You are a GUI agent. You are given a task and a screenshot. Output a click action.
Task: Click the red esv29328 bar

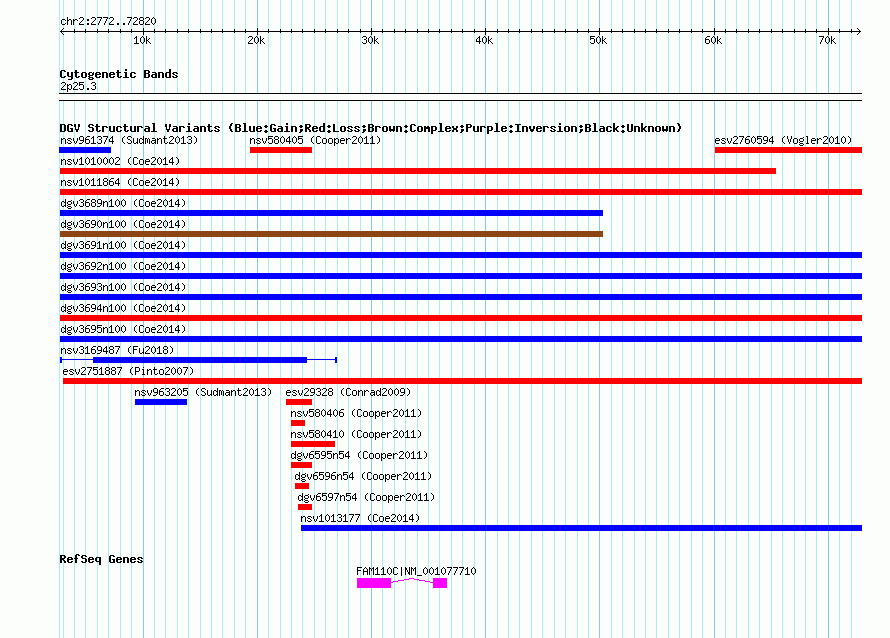299,402
